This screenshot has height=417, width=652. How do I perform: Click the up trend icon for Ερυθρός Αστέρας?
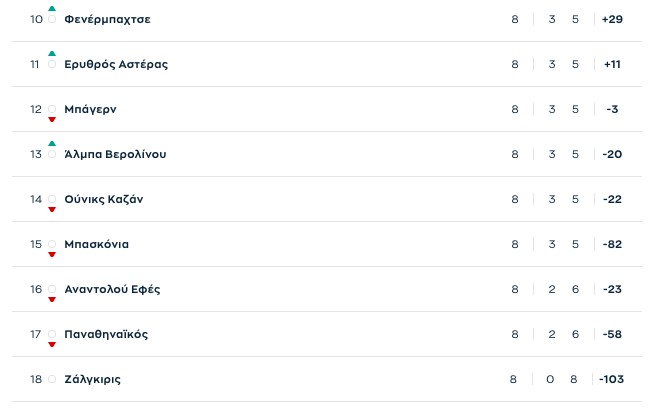coord(52,54)
